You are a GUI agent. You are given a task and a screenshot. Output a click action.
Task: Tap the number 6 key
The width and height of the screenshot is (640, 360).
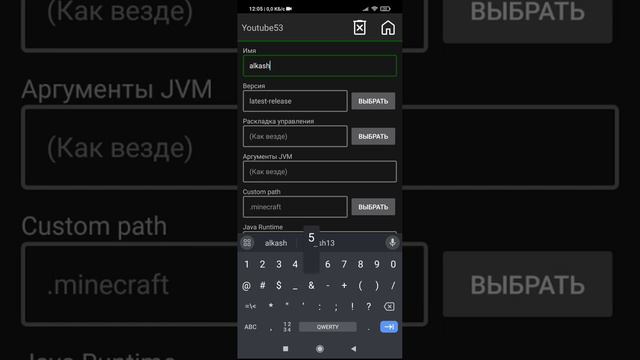click(x=327, y=264)
